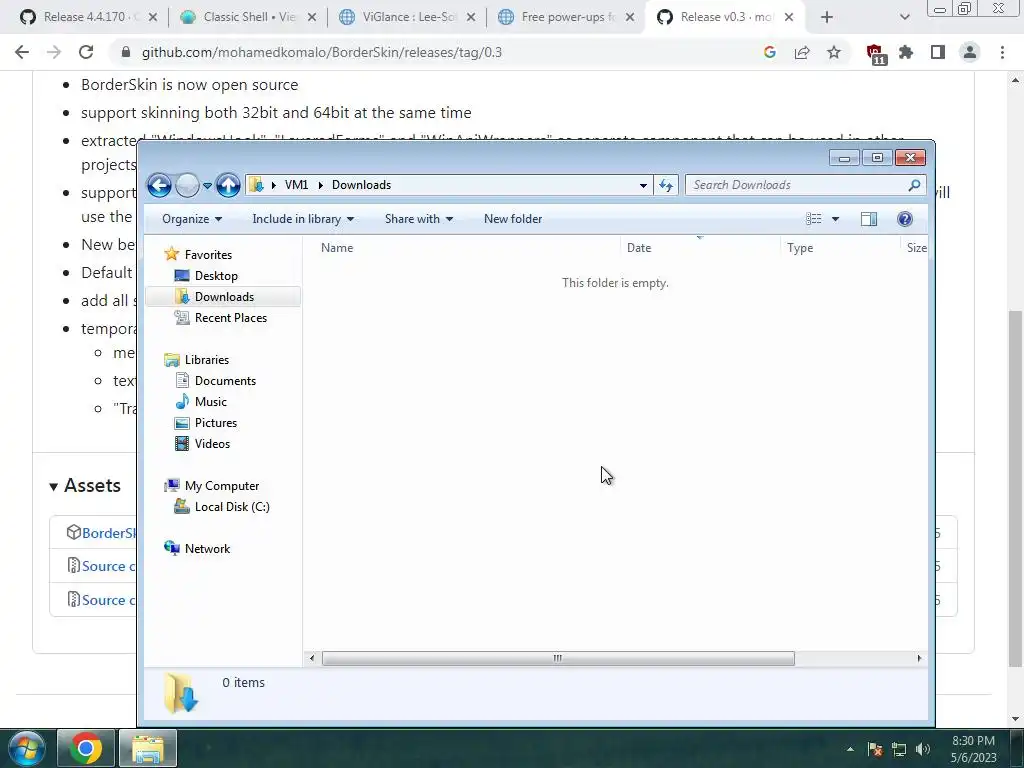The width and height of the screenshot is (1024, 768).
Task: Share this page icon in Chrome
Action: [x=802, y=52]
